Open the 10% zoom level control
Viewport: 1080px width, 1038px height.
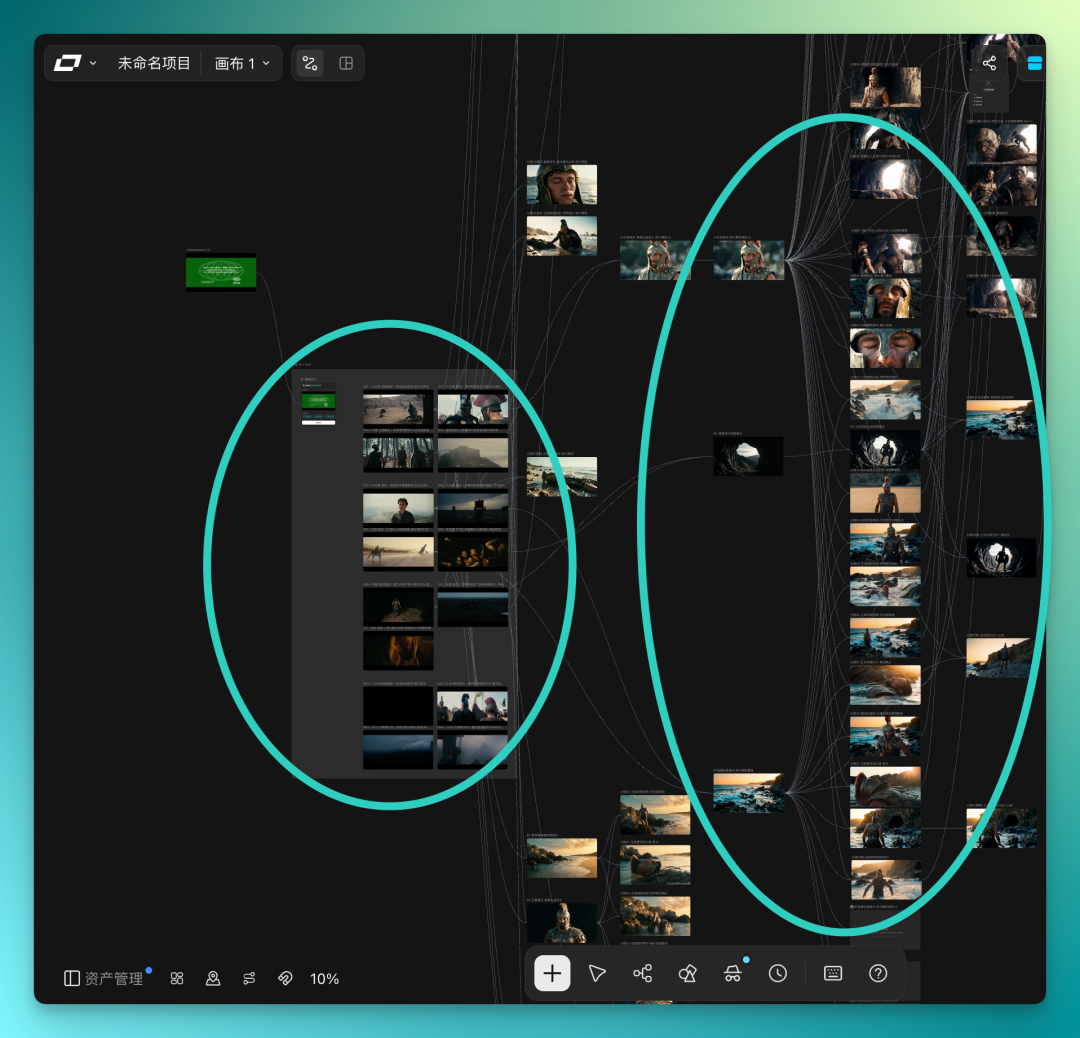tap(324, 979)
